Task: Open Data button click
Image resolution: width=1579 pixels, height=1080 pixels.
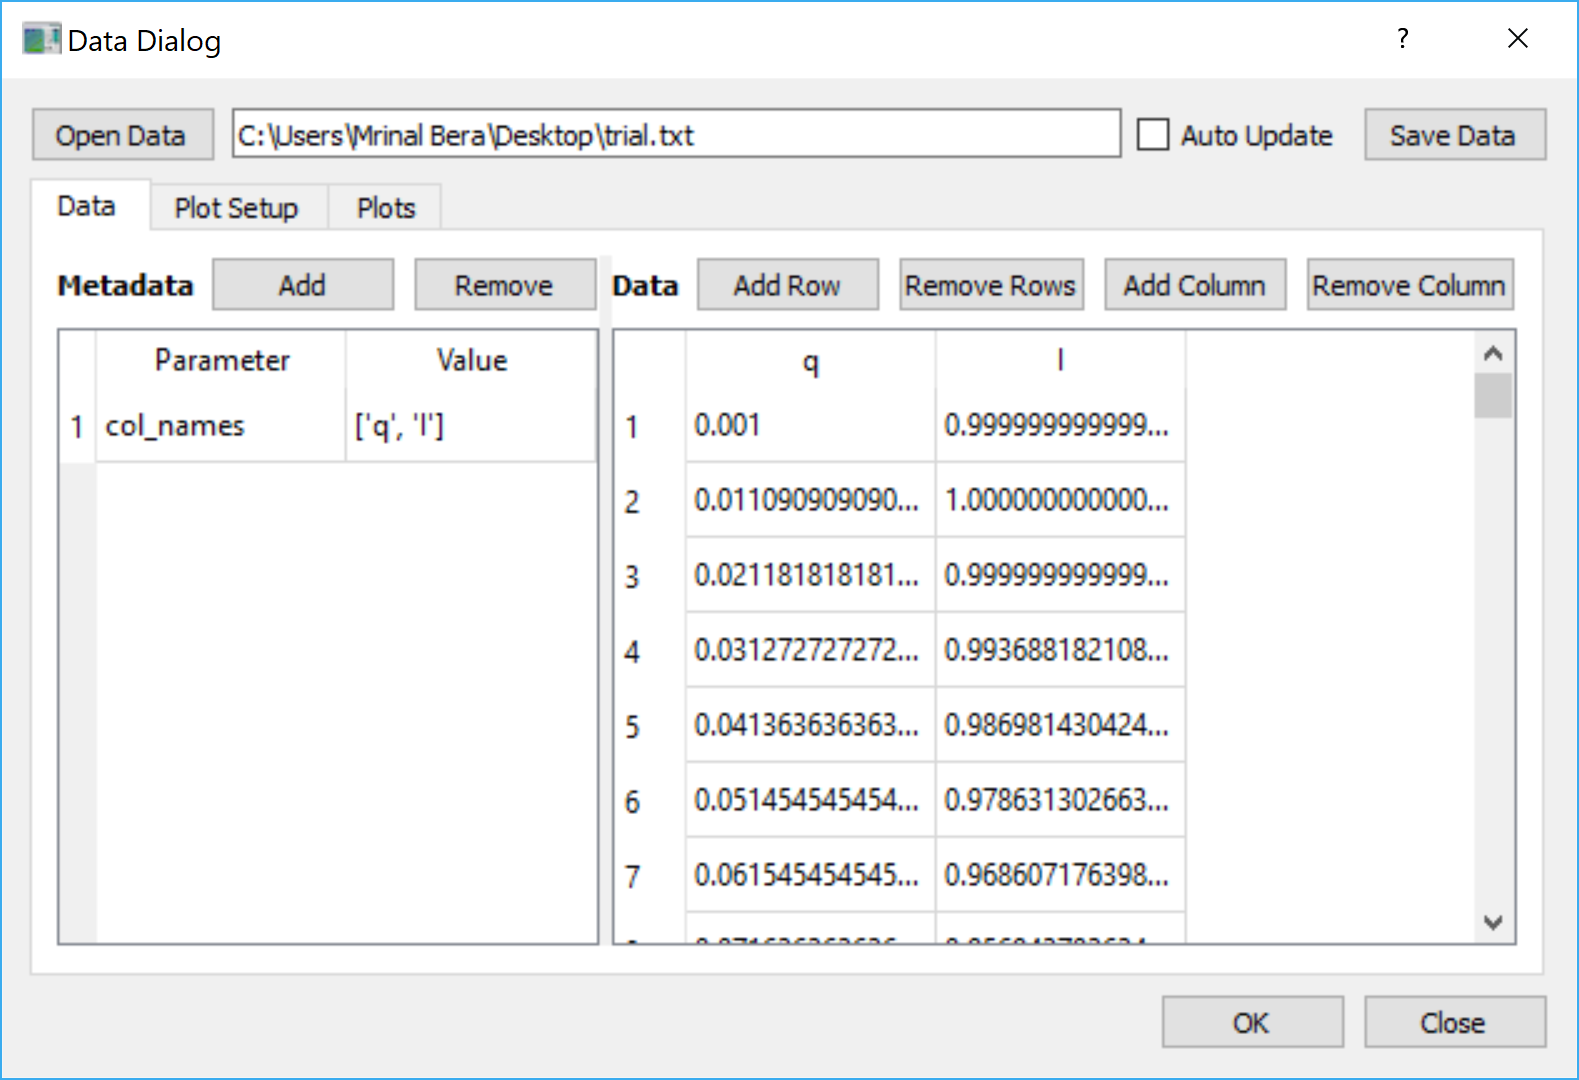Action: [122, 135]
